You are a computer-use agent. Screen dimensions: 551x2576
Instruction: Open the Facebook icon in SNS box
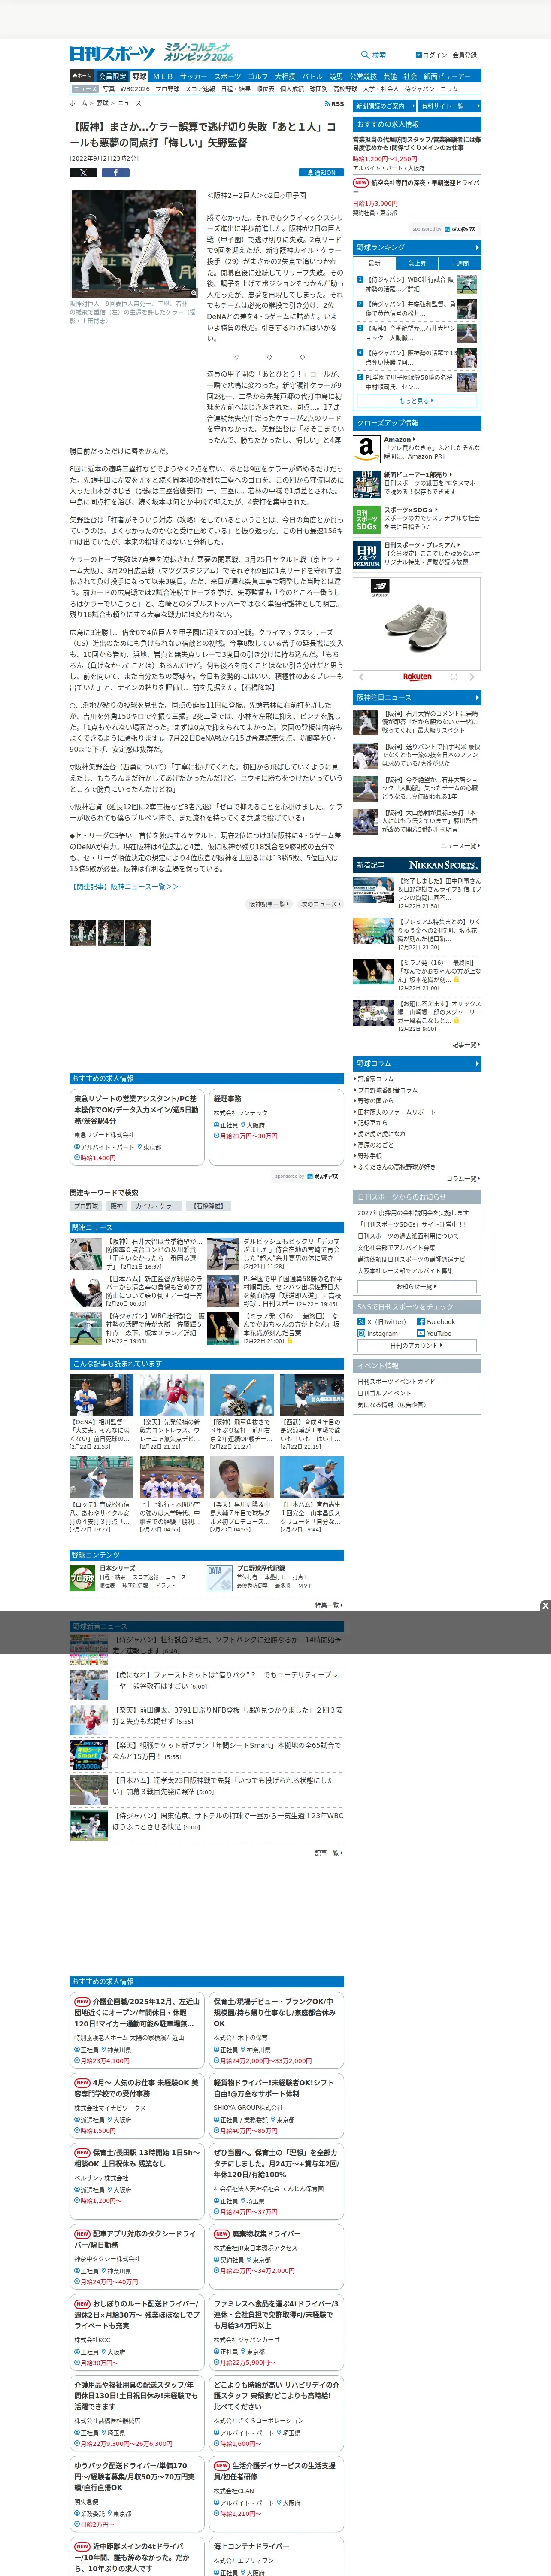(x=421, y=1321)
